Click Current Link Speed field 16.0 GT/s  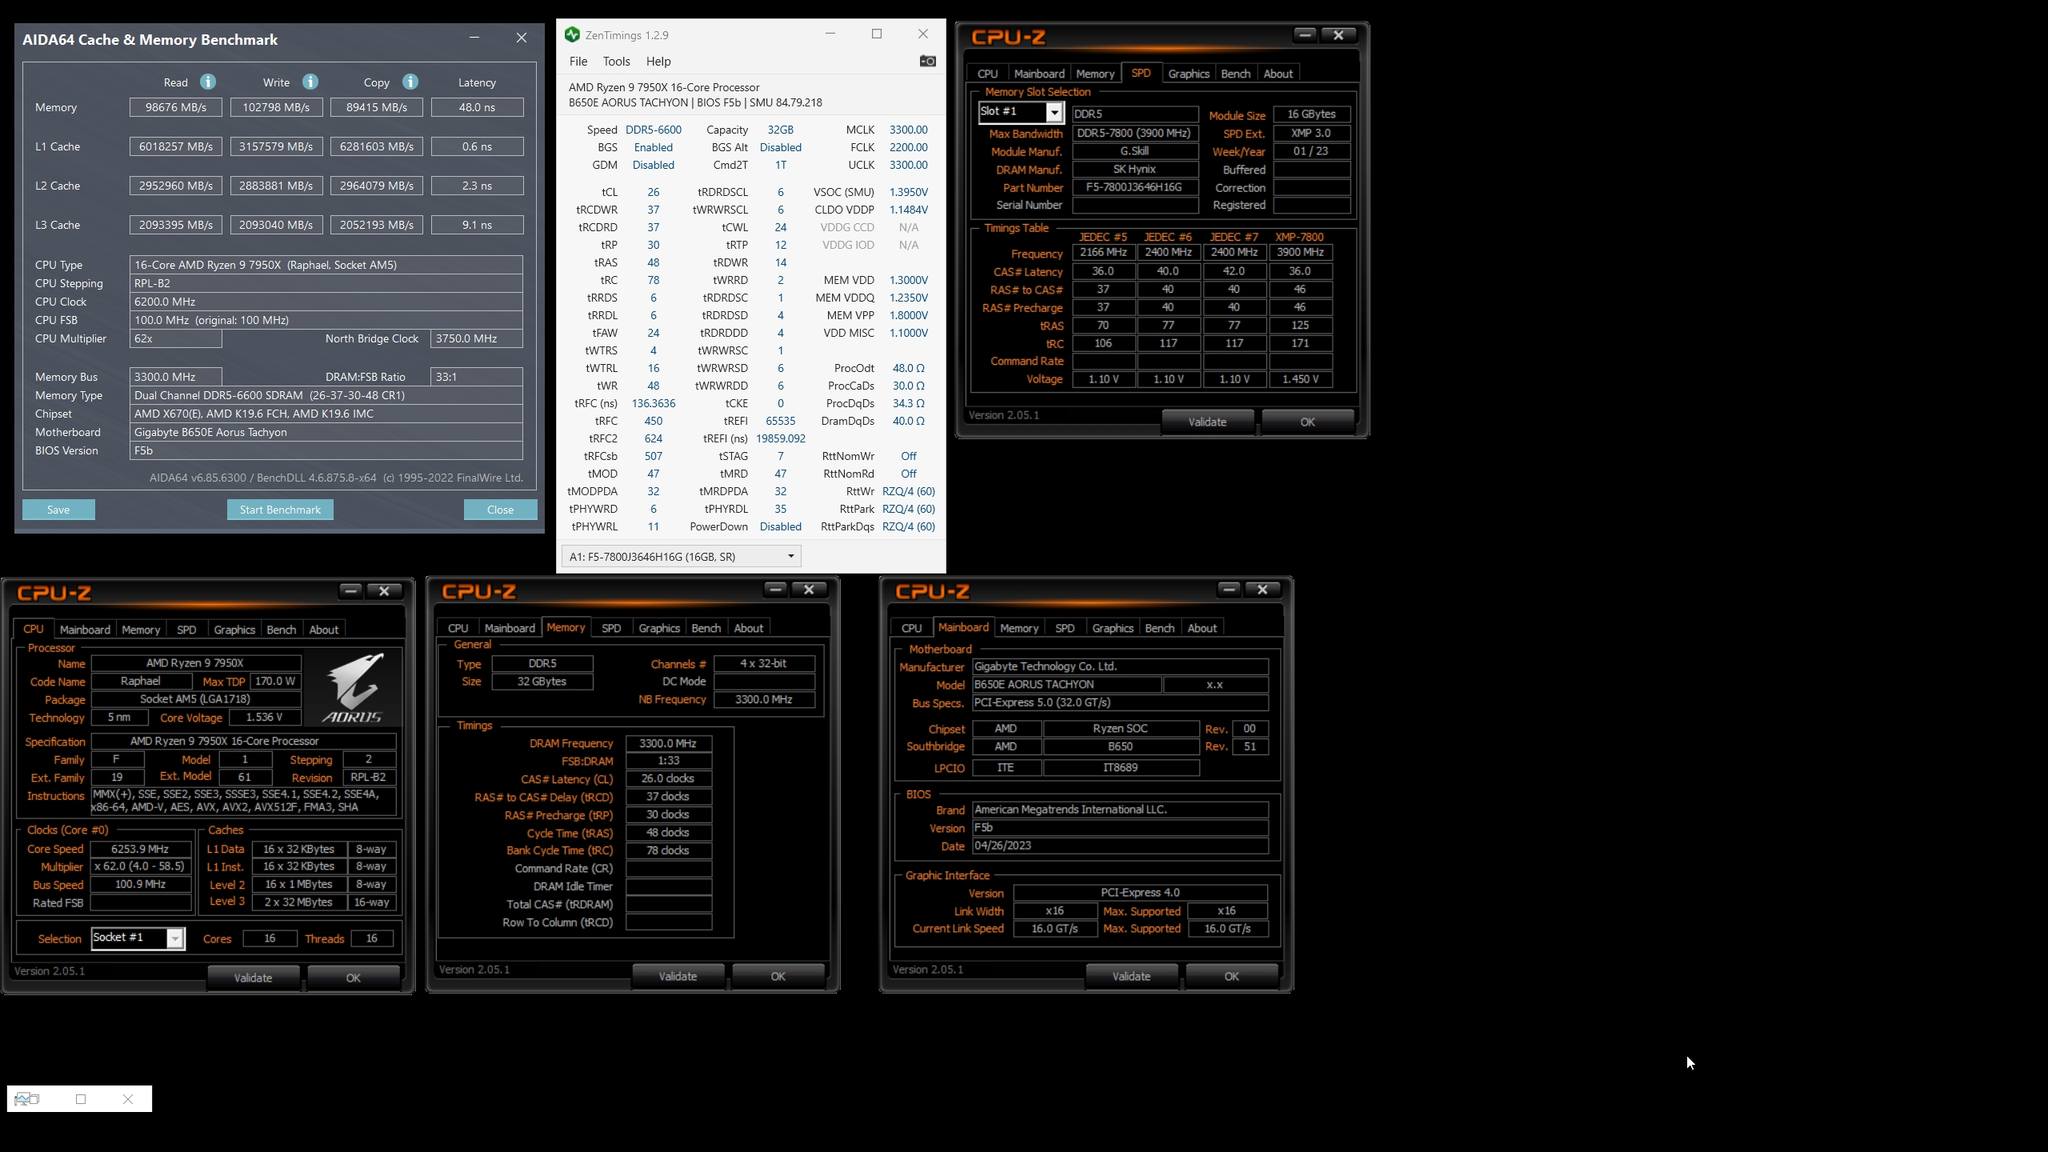click(1054, 929)
